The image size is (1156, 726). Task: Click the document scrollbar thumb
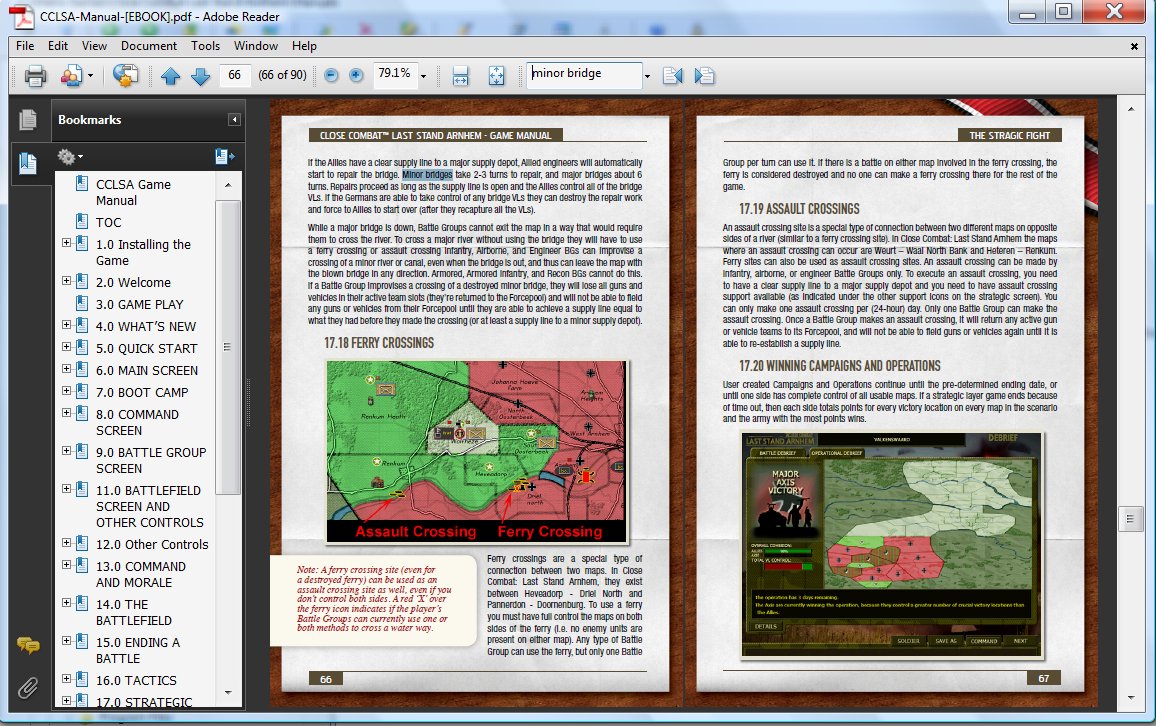coord(1130,519)
